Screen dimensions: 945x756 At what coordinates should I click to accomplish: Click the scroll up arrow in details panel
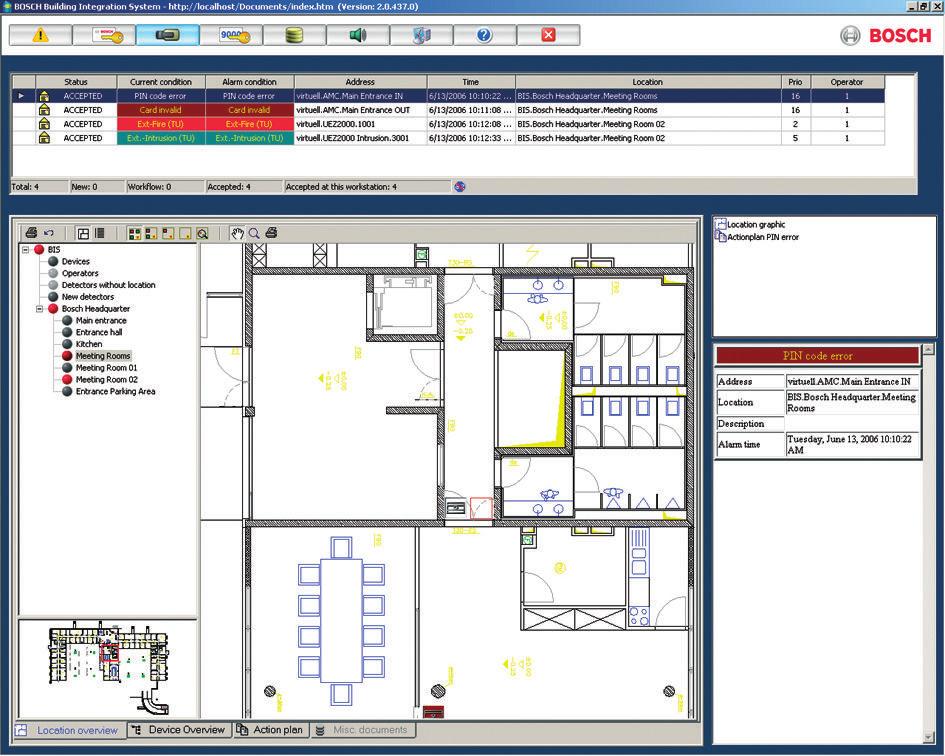tap(928, 349)
